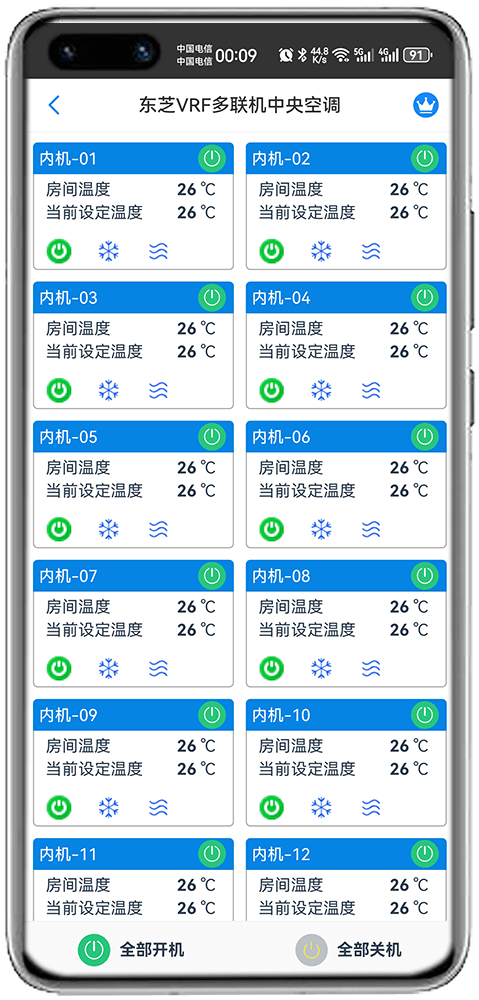479x1000 pixels.
Task: Turn off all units with 全部关机
Action: tap(348, 950)
